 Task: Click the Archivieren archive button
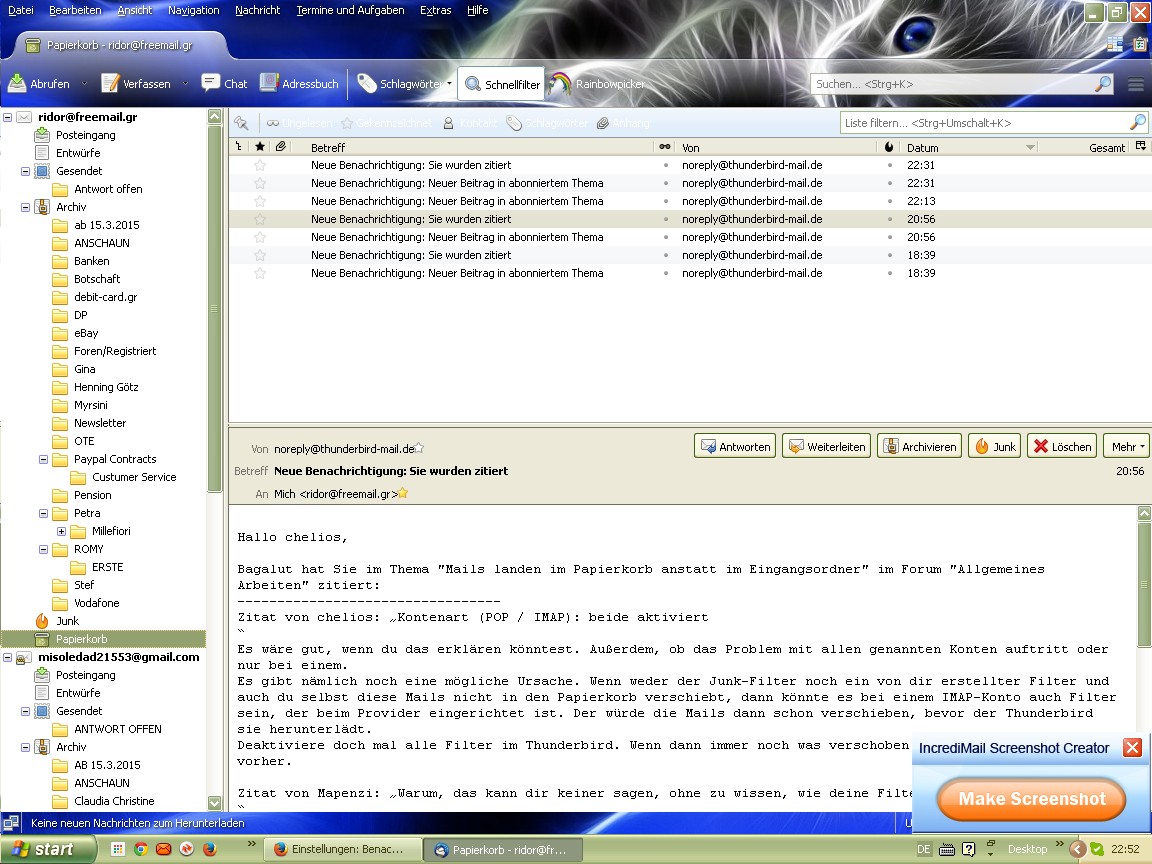pos(919,447)
